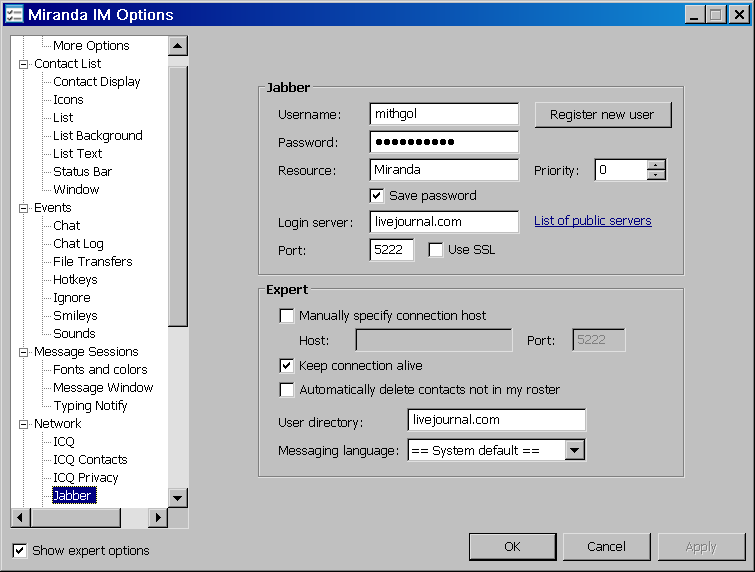
Task: Click the Resource input field
Action: (444, 170)
